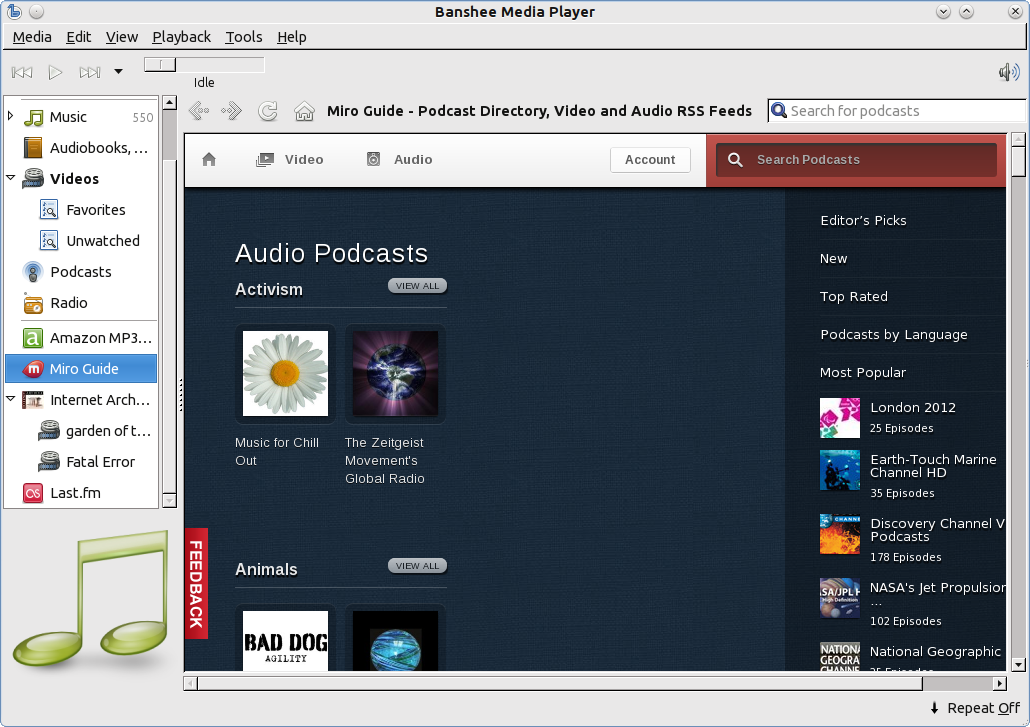This screenshot has height=727, width=1030.
Task: Open the London 2012 podcast thumbnail
Action: (840, 418)
